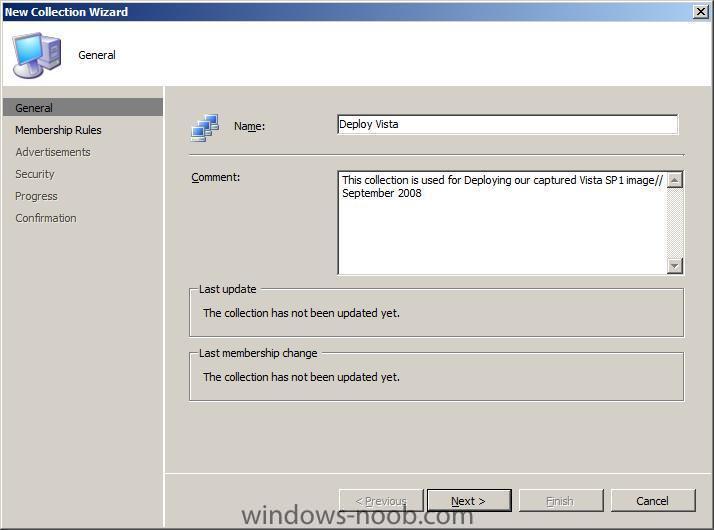Click the Last update status message text
Screen dimensions: 714x530
pyautogui.click(x=301, y=313)
